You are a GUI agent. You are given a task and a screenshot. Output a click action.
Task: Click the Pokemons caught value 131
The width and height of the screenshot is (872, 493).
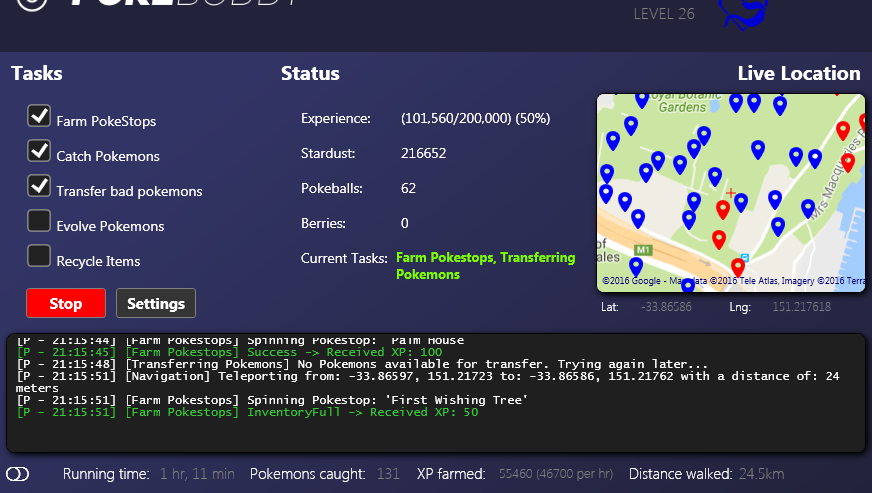(x=388, y=474)
